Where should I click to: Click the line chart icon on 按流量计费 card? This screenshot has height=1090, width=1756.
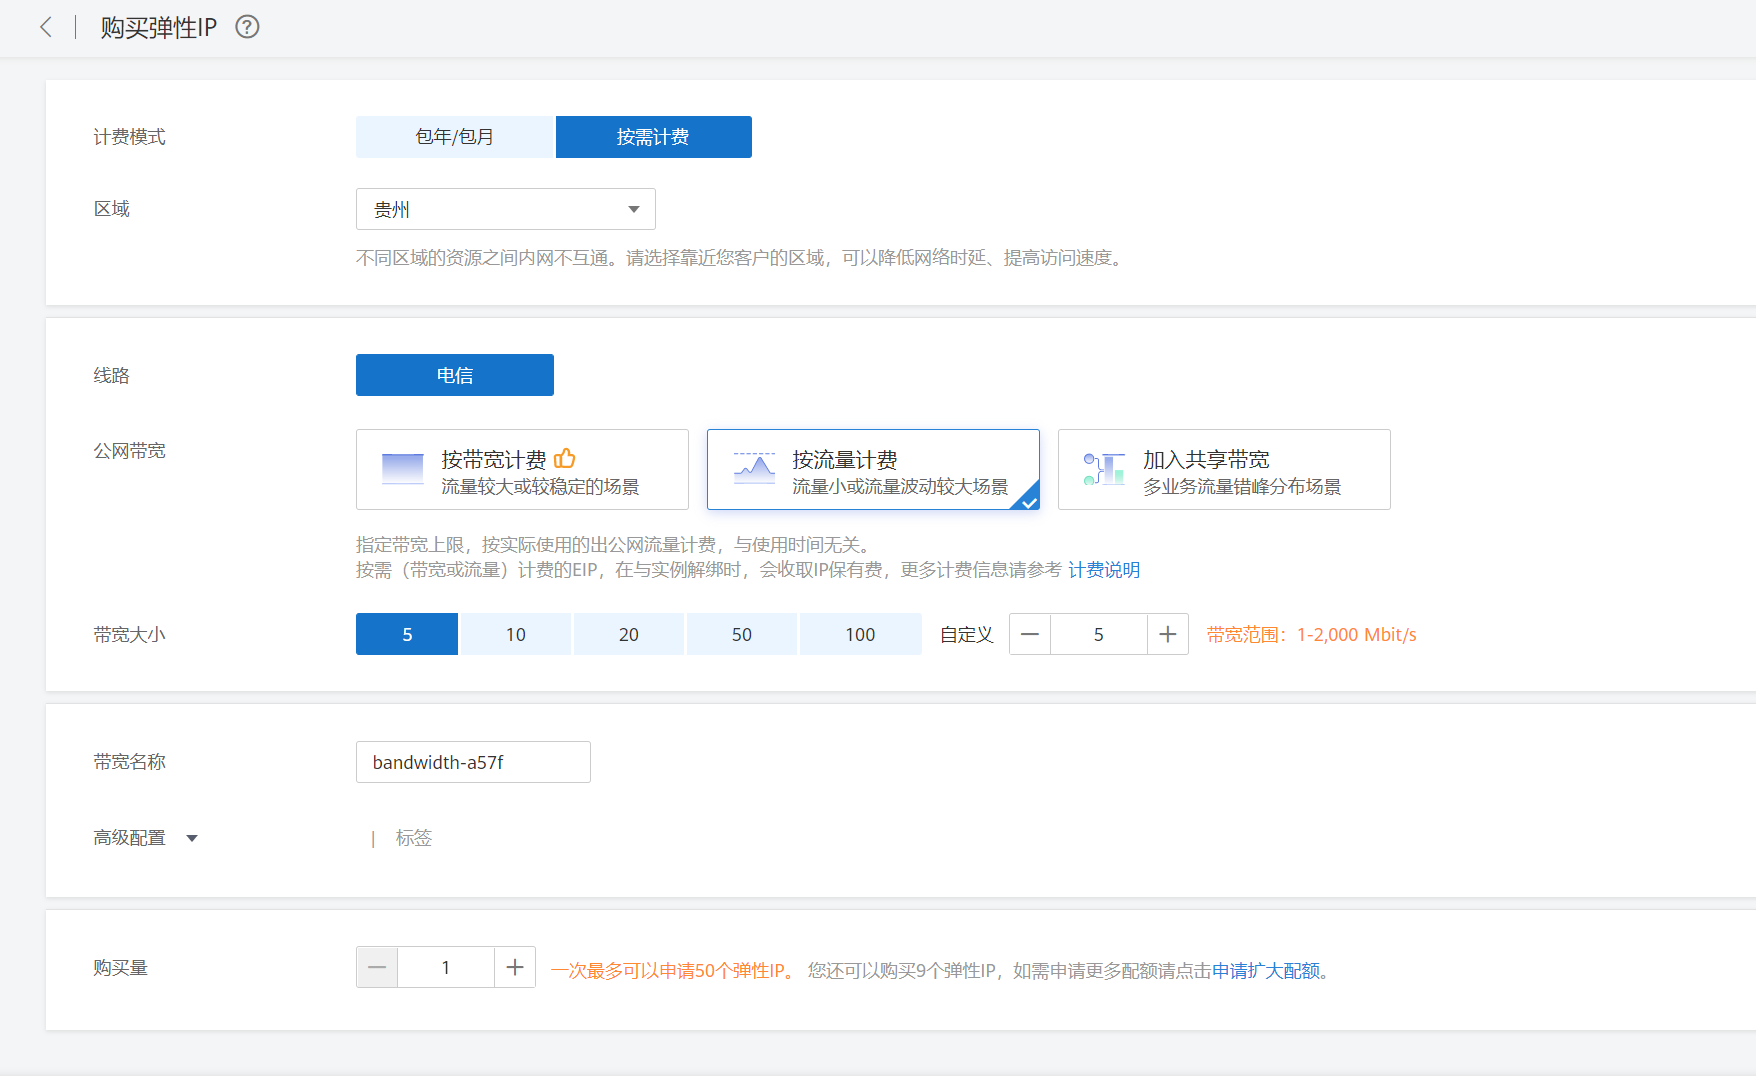coord(754,468)
